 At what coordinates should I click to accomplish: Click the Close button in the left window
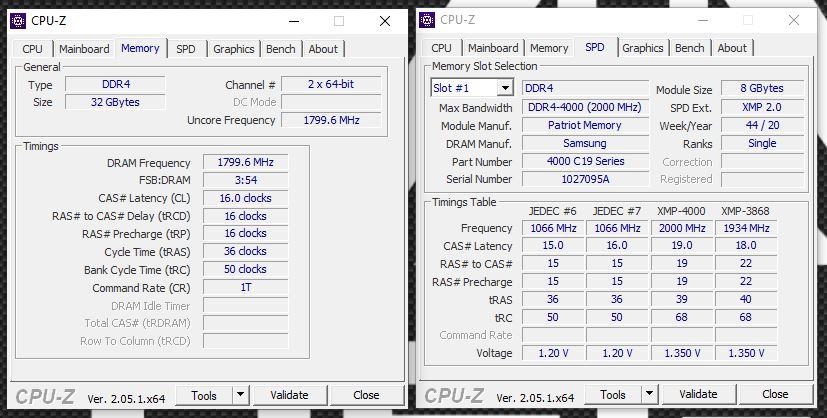pyautogui.click(x=367, y=395)
